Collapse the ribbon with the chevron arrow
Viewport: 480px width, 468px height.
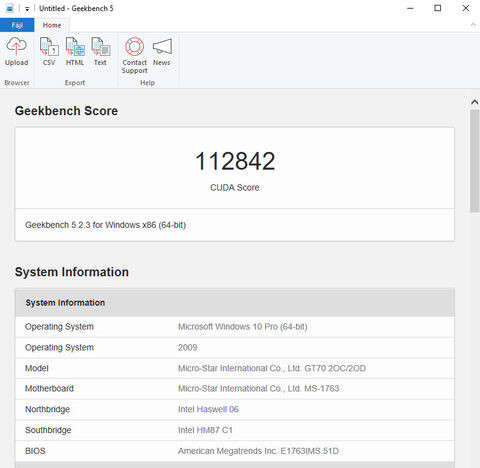(x=473, y=25)
